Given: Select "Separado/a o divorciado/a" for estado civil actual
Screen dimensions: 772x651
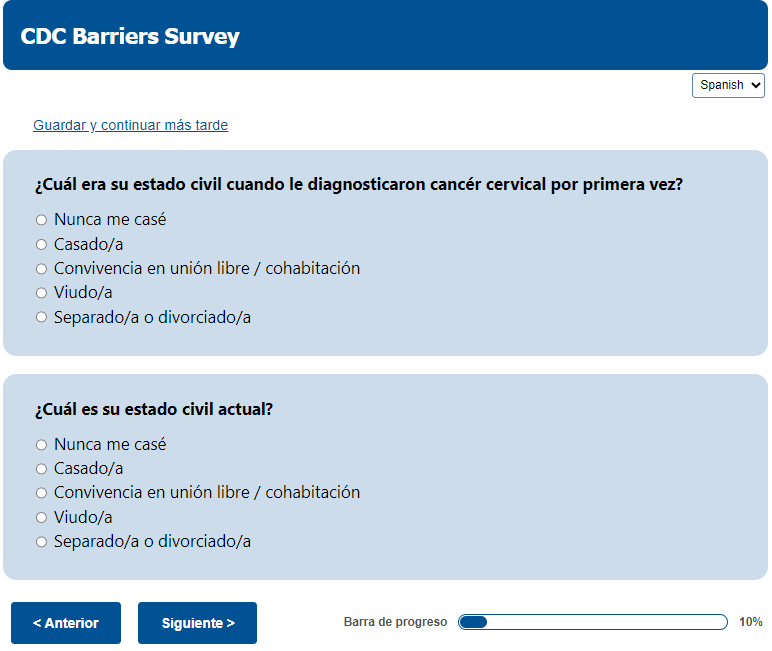Looking at the screenshot, I should [42, 542].
